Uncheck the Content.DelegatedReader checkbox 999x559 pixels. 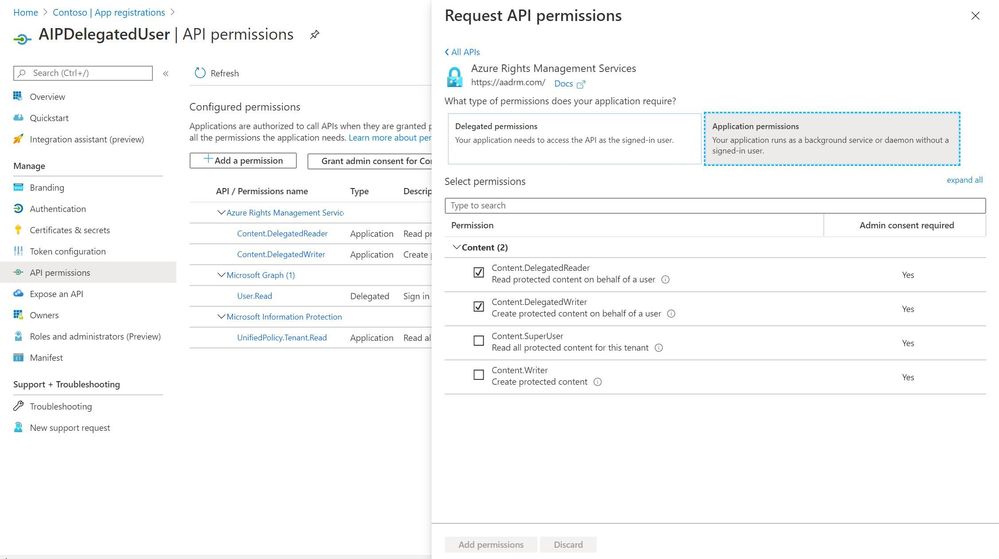click(479, 272)
